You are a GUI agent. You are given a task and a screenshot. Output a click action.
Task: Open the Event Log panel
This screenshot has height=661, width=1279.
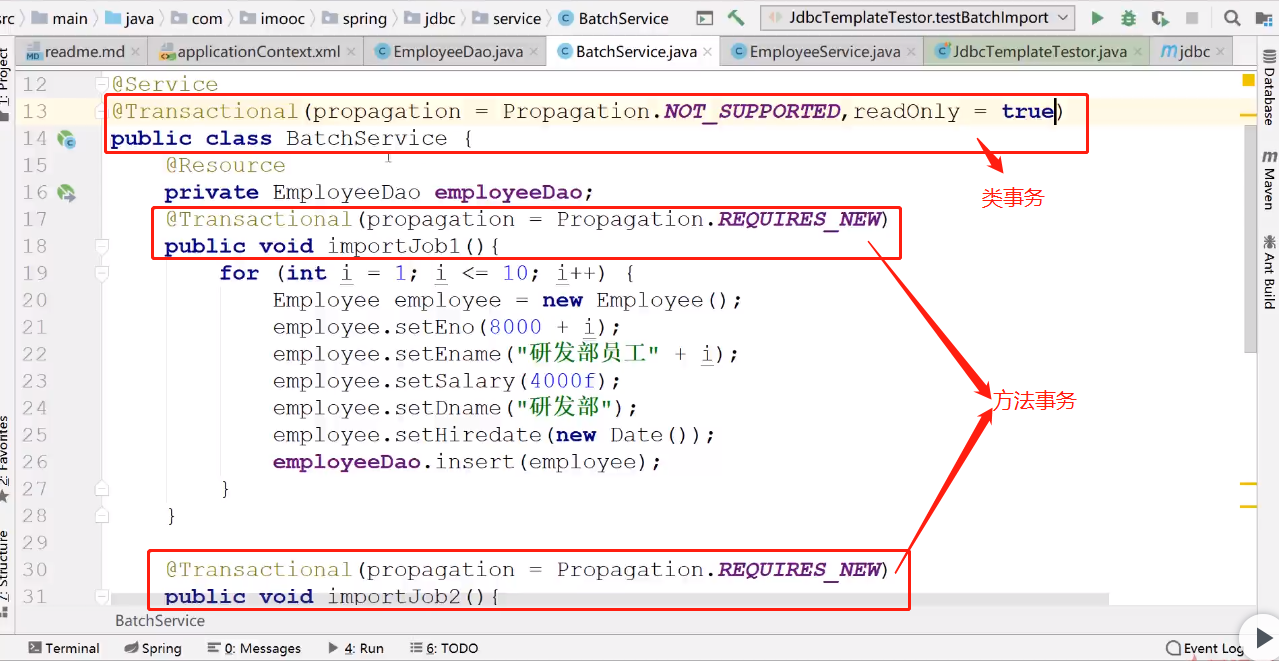[1204, 648]
